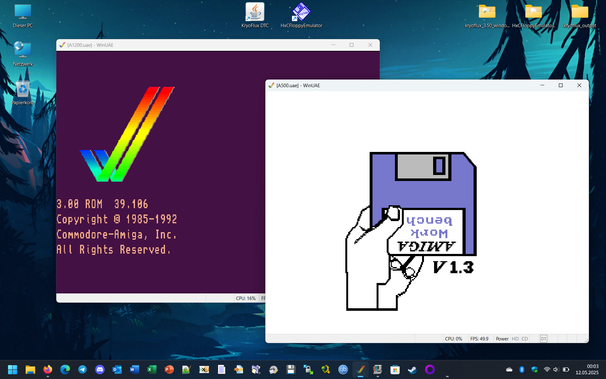
Task: Click the Bluetooth tray icon
Action: click(x=522, y=370)
